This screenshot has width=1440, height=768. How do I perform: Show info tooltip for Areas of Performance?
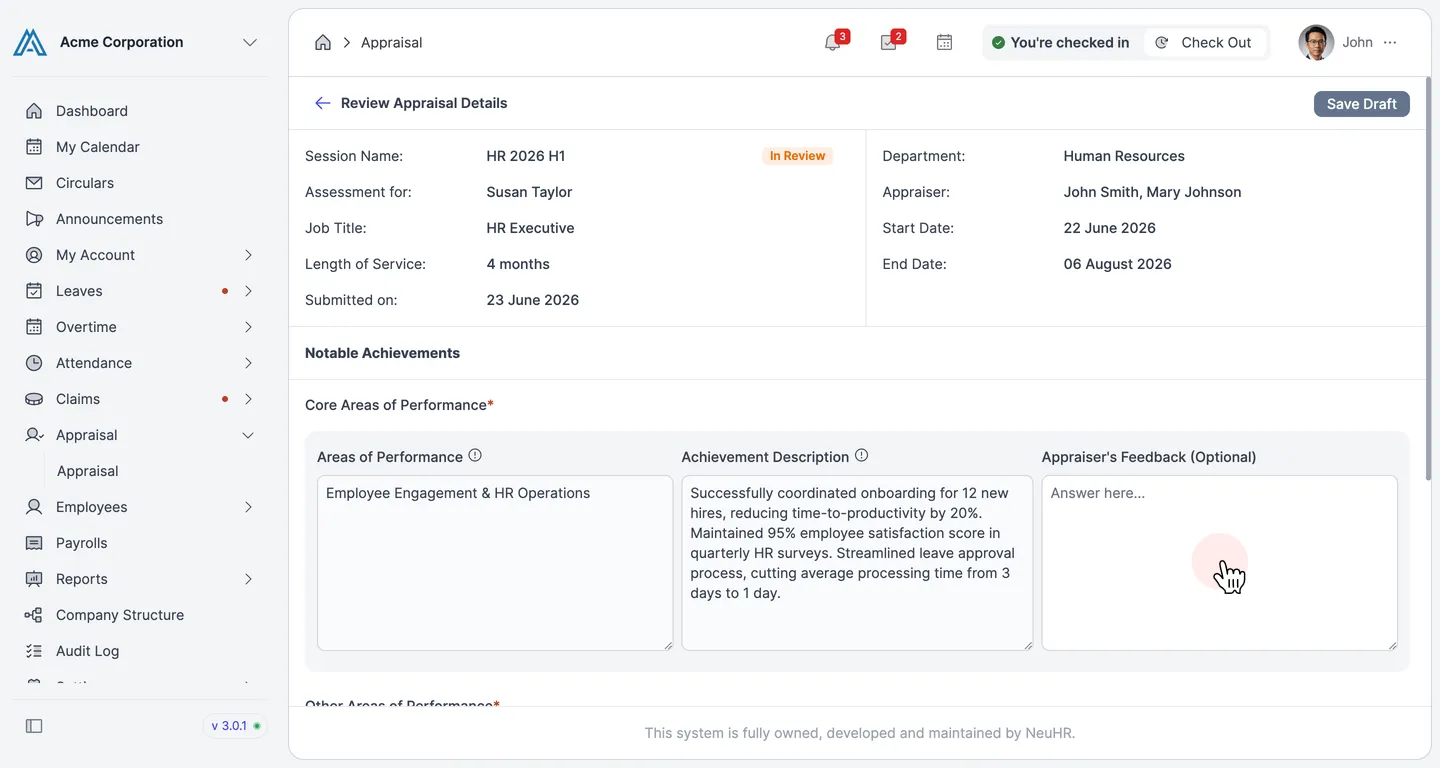[x=475, y=455]
